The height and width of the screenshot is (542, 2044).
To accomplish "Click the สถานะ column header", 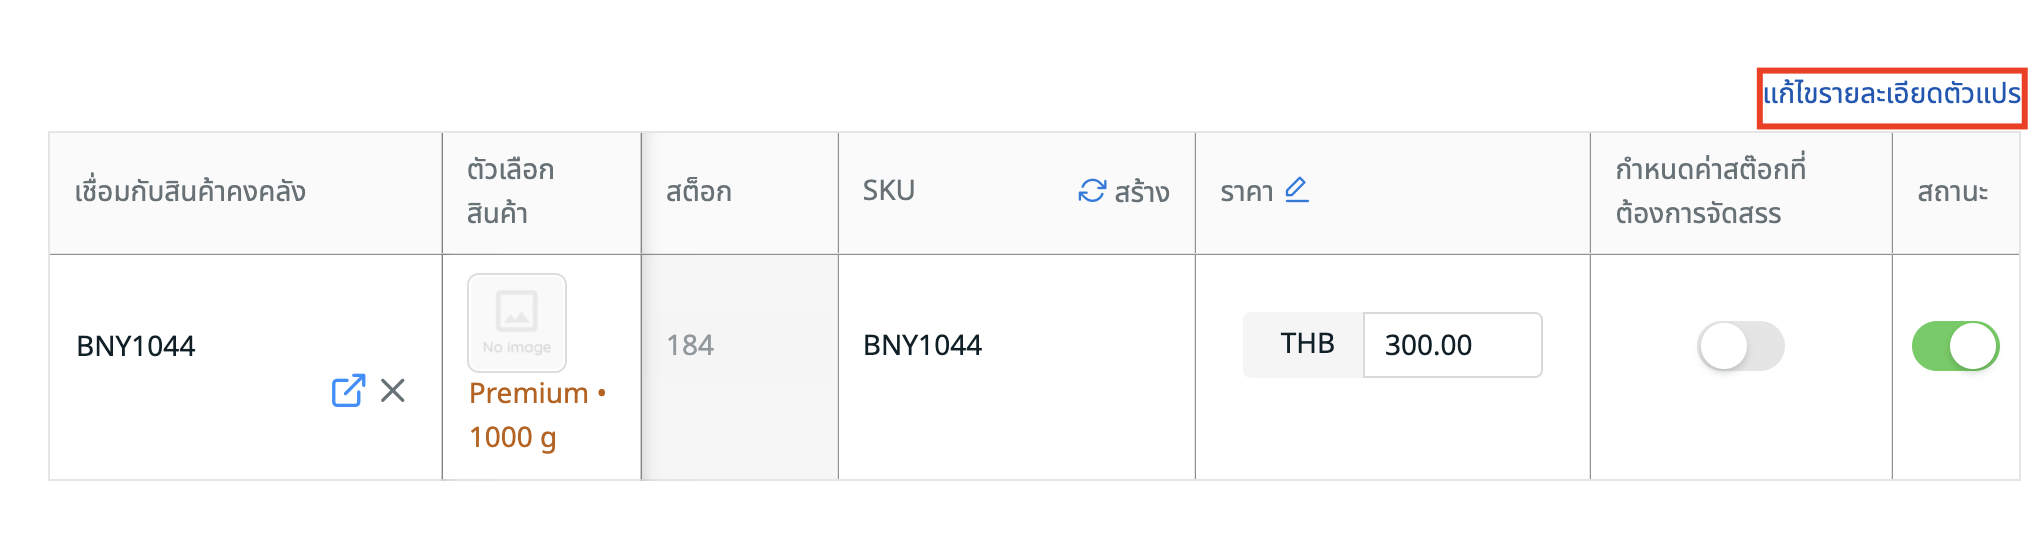I will (1952, 192).
